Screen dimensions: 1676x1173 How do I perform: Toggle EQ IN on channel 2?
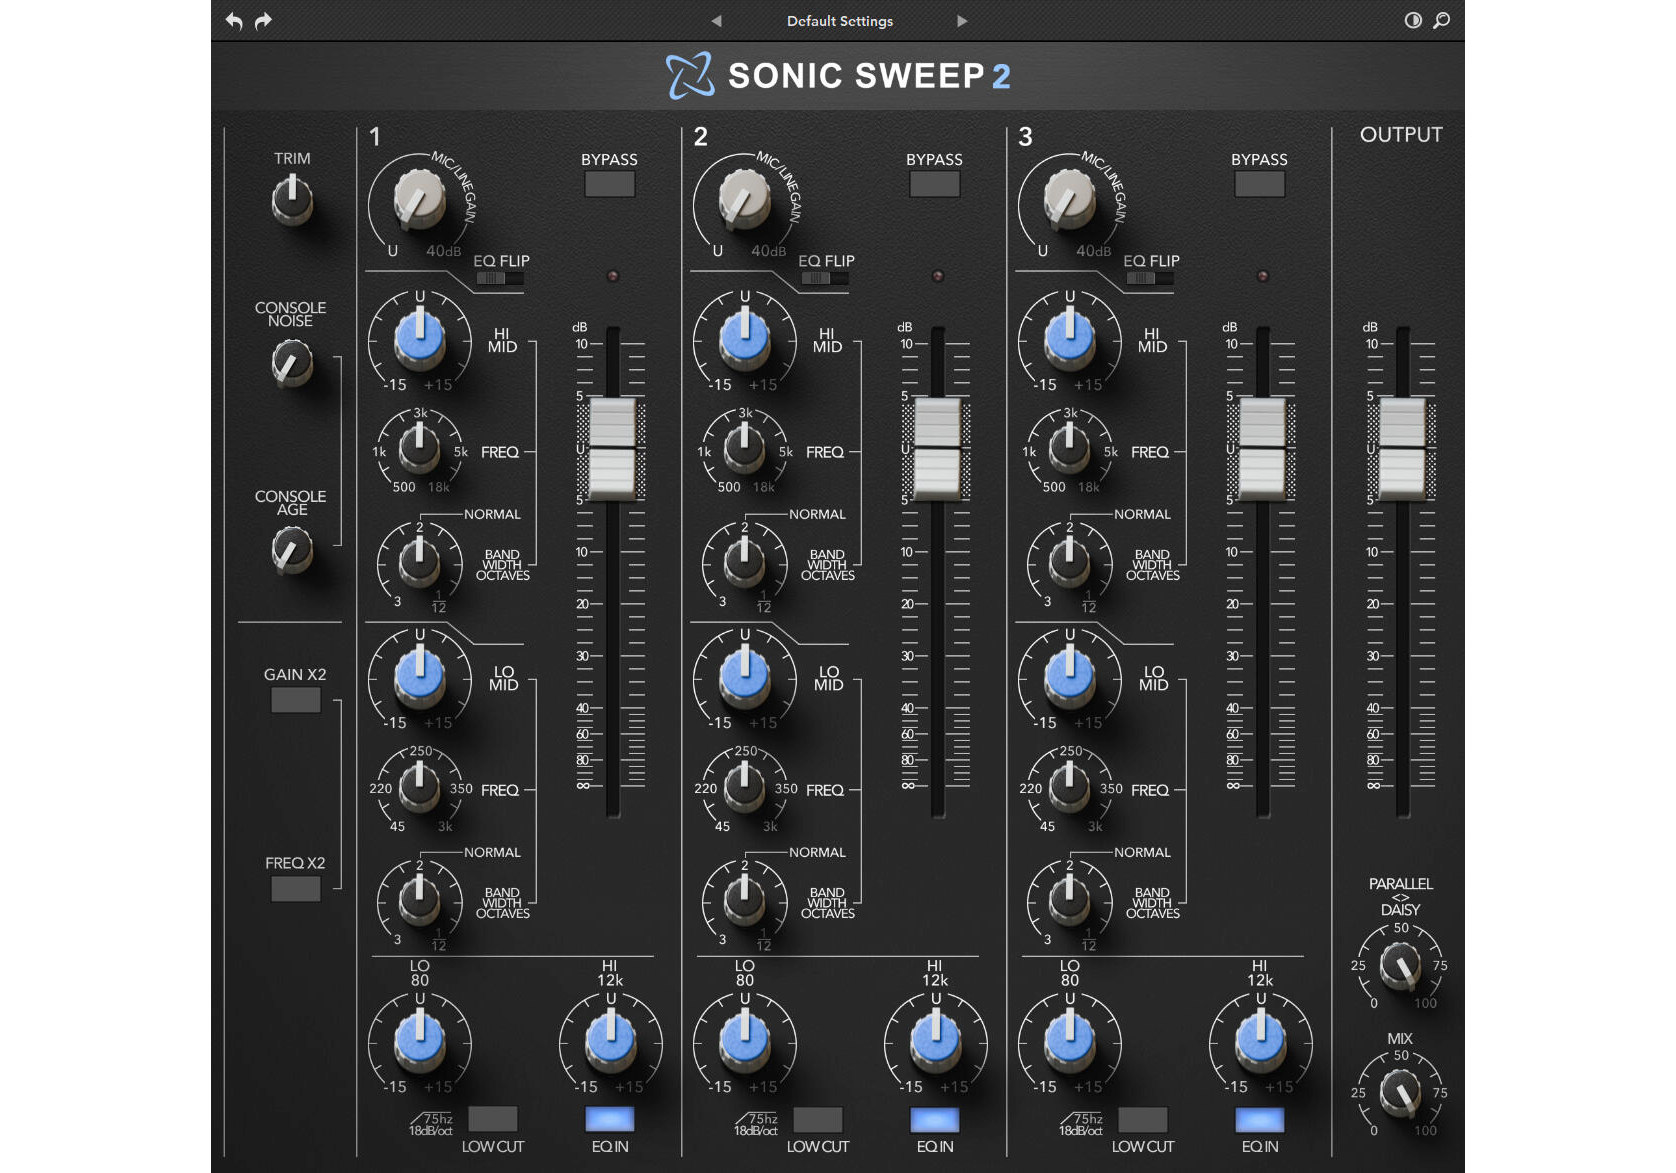(x=935, y=1119)
